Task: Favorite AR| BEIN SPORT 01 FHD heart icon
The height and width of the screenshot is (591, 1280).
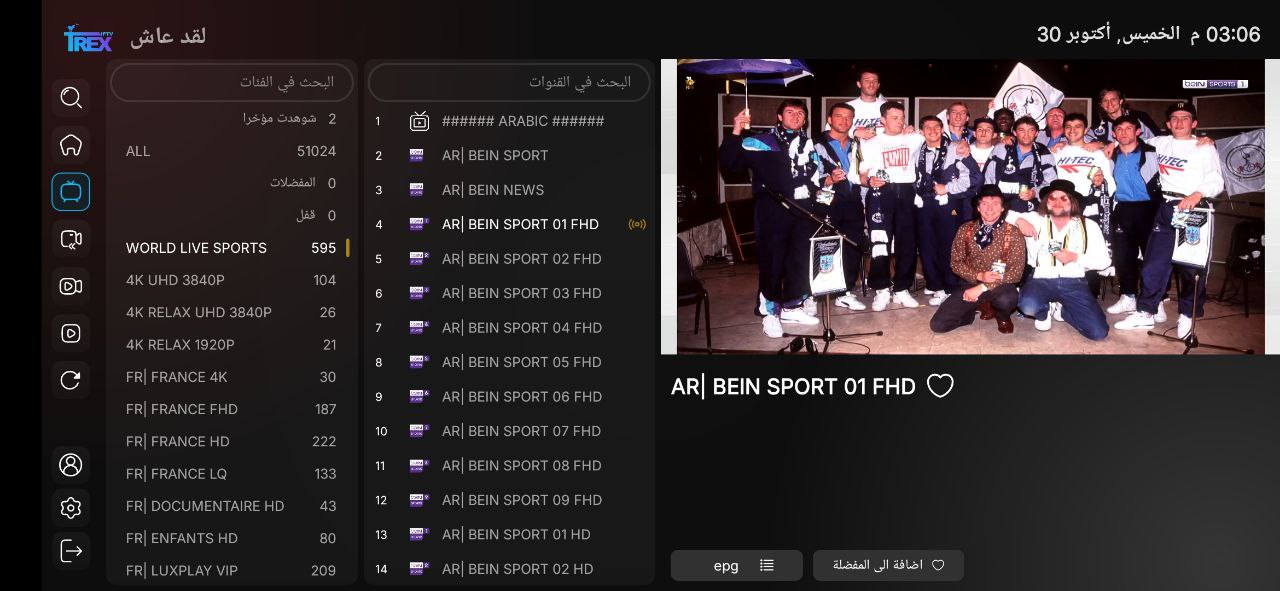Action: [x=940, y=386]
